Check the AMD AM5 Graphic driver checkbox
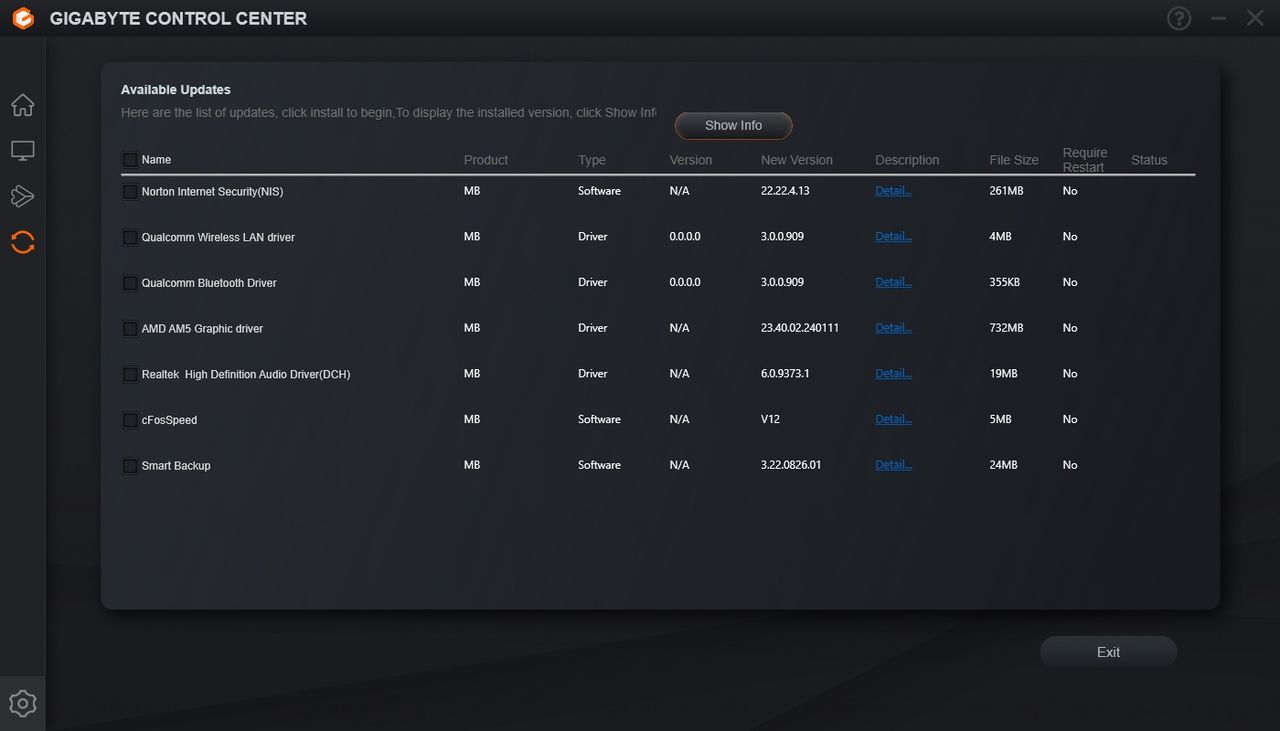1280x731 pixels. pos(130,329)
